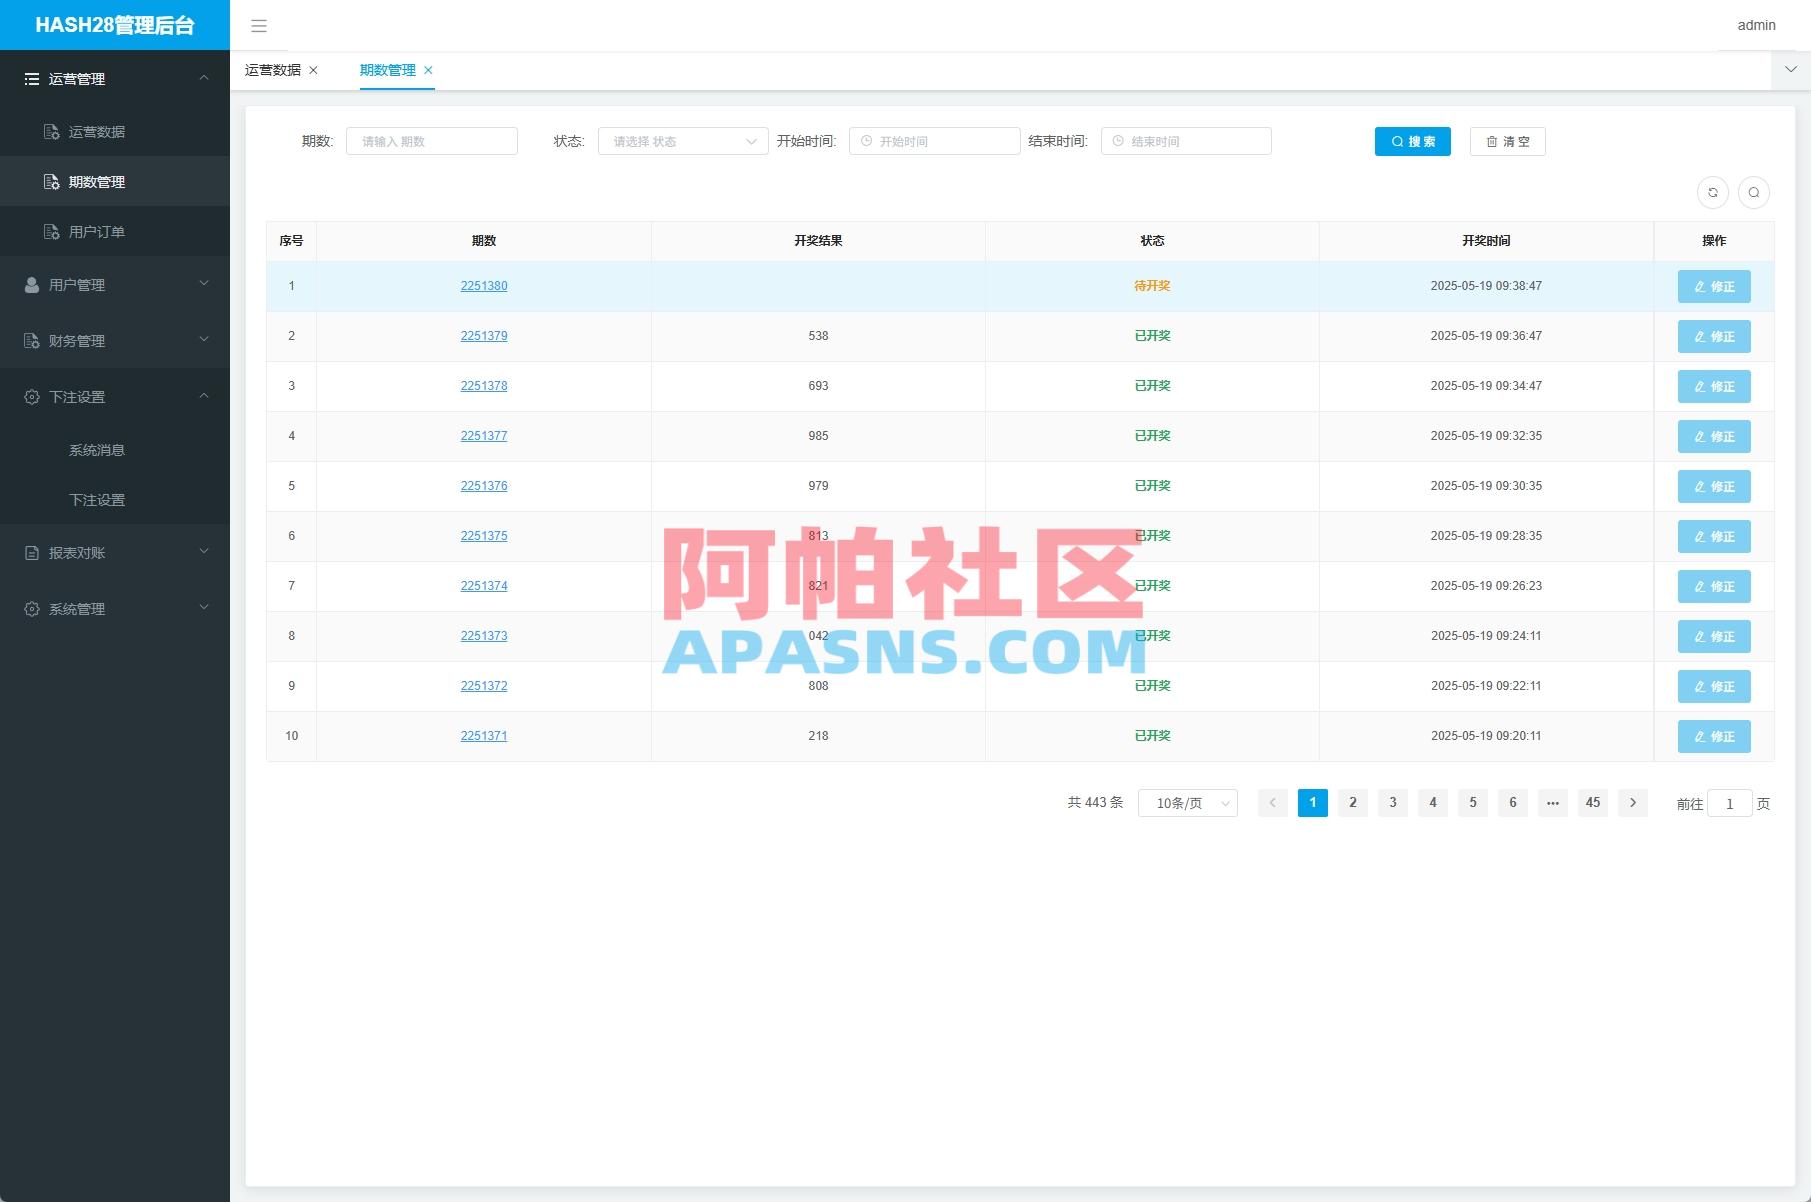The height and width of the screenshot is (1202, 1811).
Task: Open the 10条/页 page size dropdown
Action: point(1187,802)
